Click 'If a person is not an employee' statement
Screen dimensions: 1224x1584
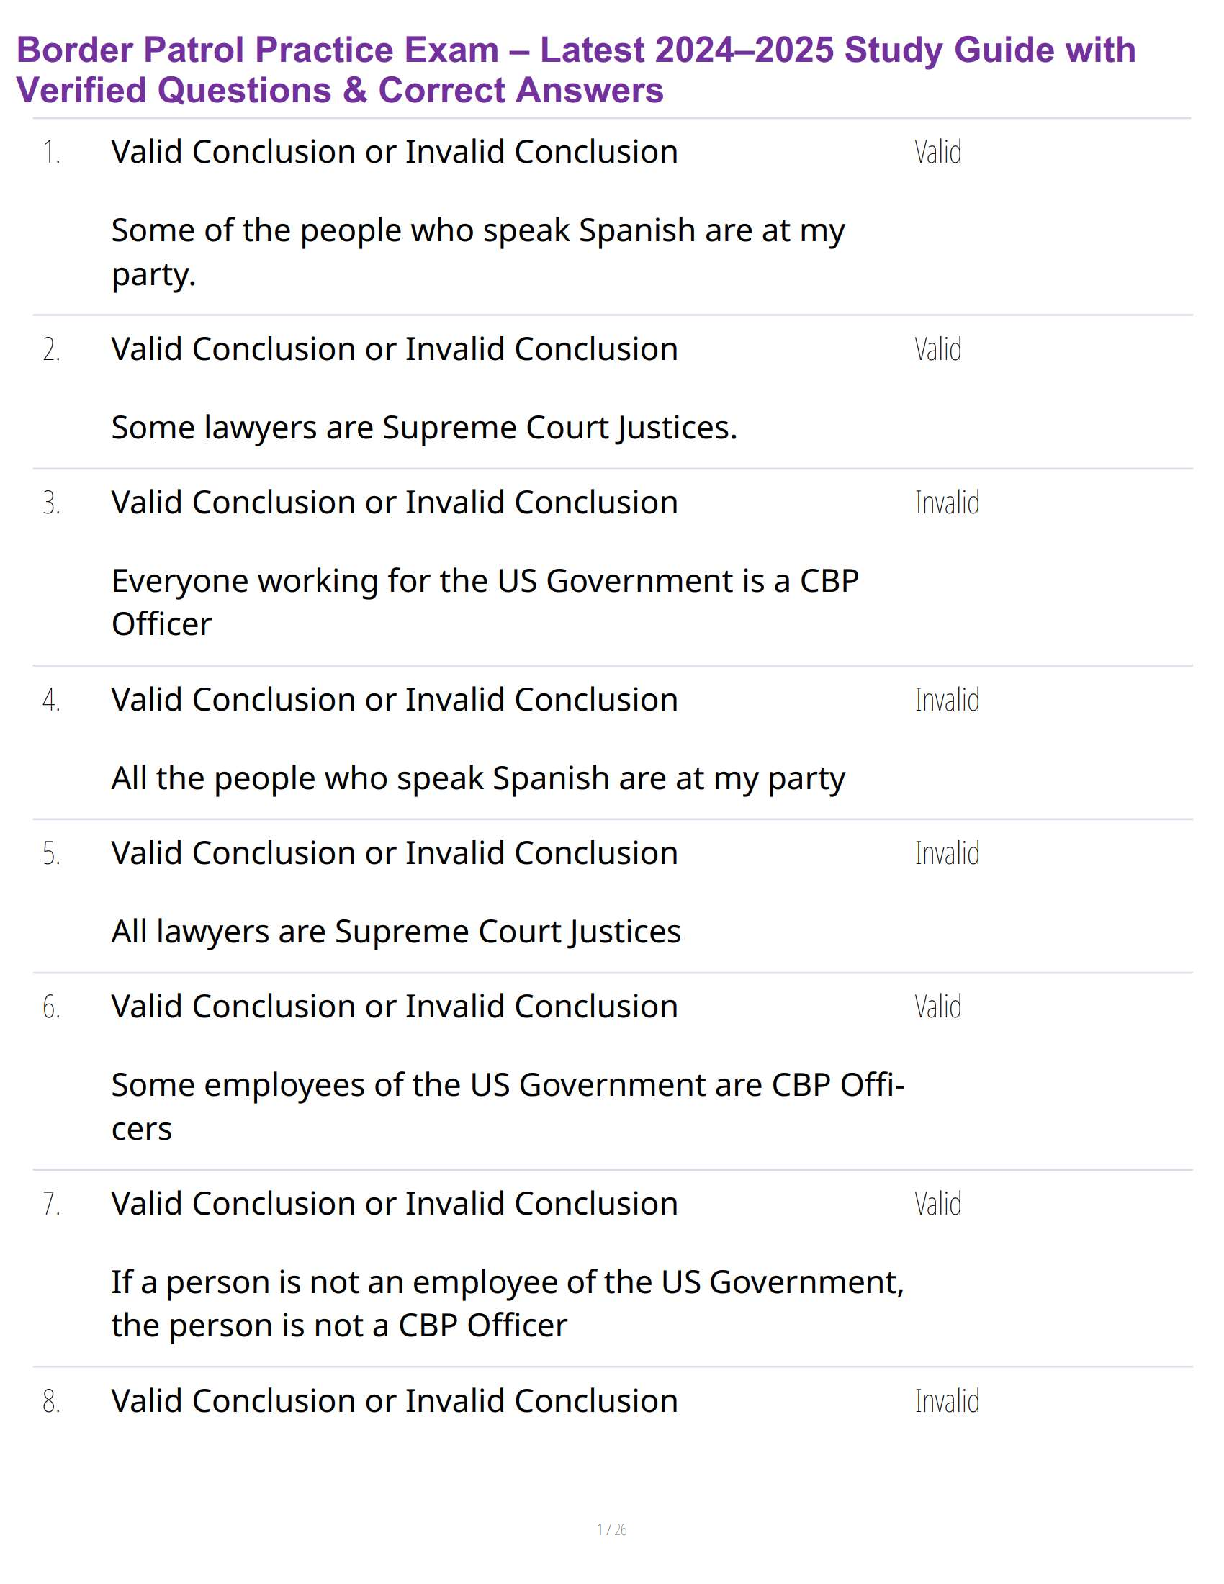tap(507, 1303)
